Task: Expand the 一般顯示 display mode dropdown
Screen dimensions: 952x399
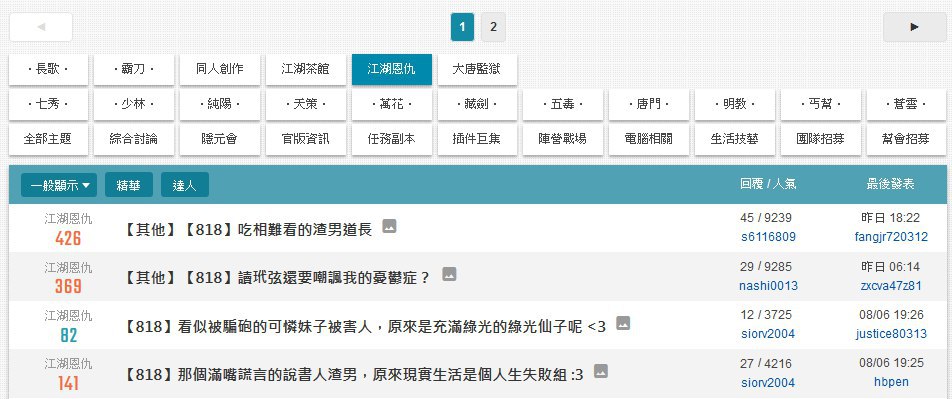Action: point(59,185)
